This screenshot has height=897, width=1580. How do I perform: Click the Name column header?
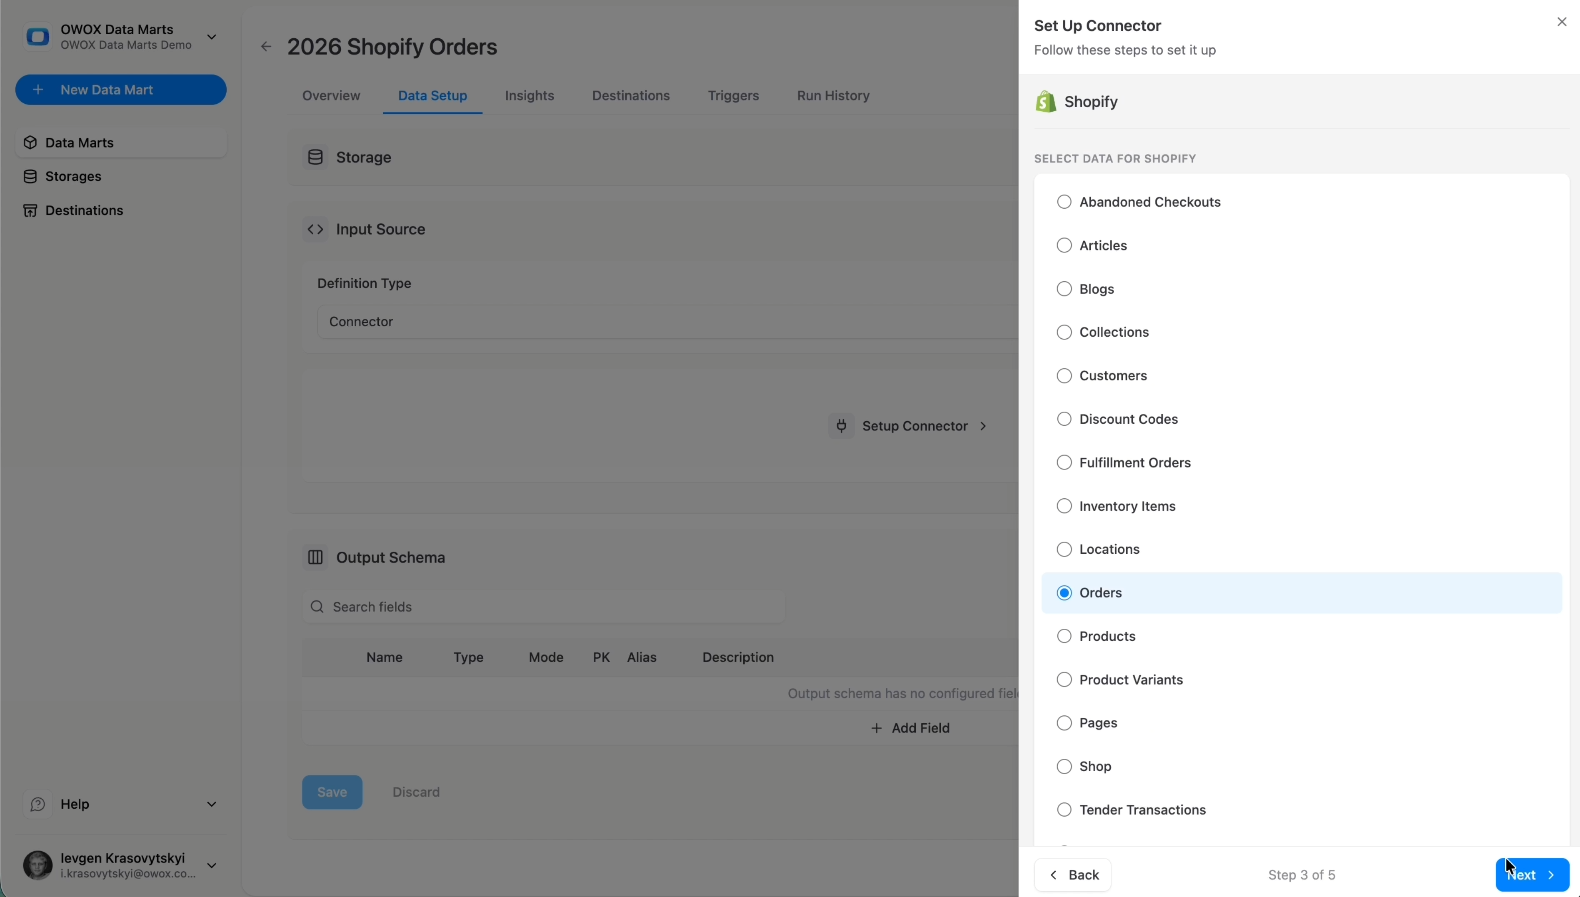tap(384, 658)
